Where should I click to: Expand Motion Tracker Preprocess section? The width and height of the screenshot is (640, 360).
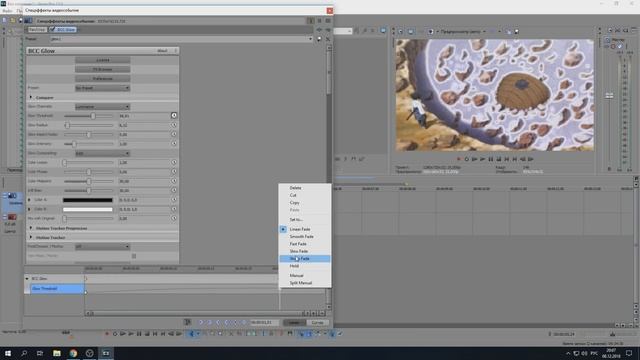(31, 228)
